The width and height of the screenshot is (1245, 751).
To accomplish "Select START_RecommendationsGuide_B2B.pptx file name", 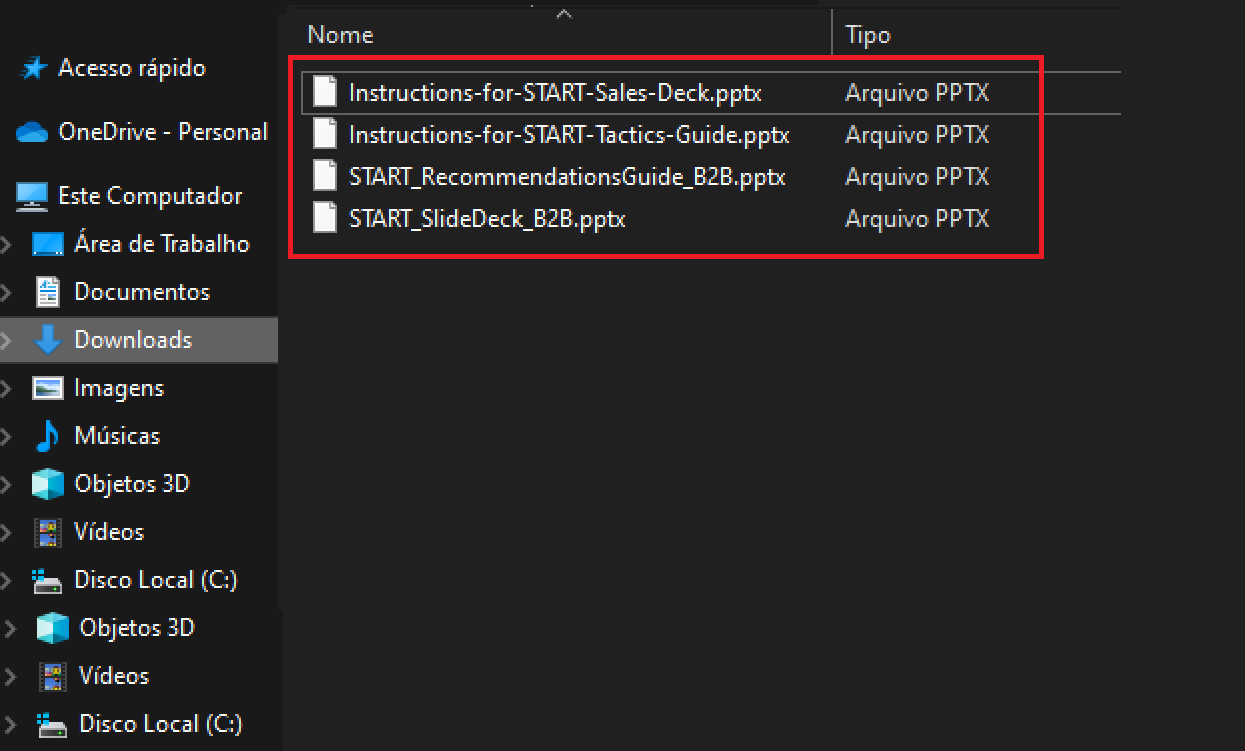I will point(567,177).
